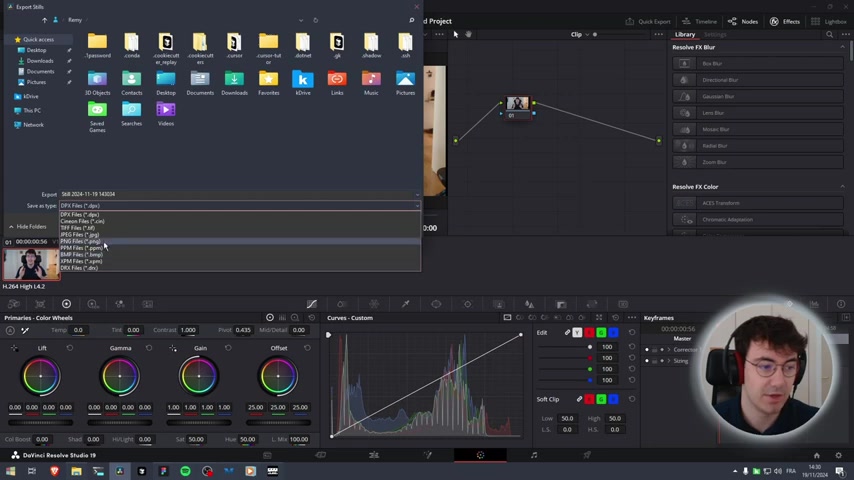
Task: Open the Blur/Sharpen palette icon
Action: [x=529, y=304]
